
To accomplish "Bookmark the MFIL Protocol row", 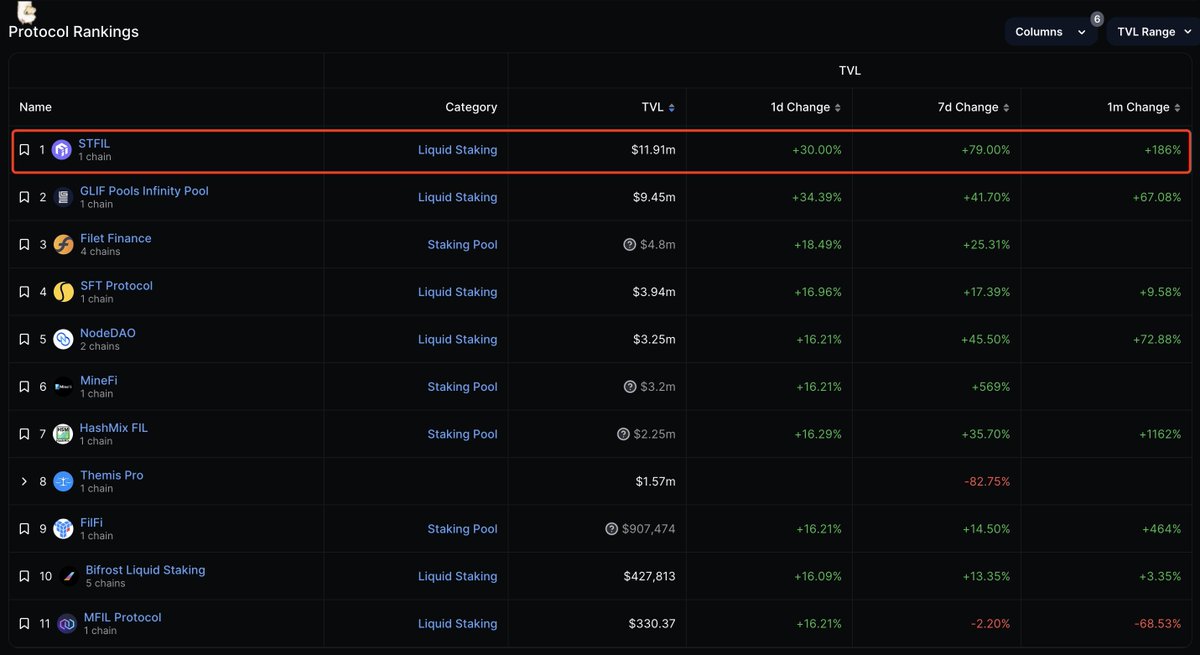I will (25, 624).
